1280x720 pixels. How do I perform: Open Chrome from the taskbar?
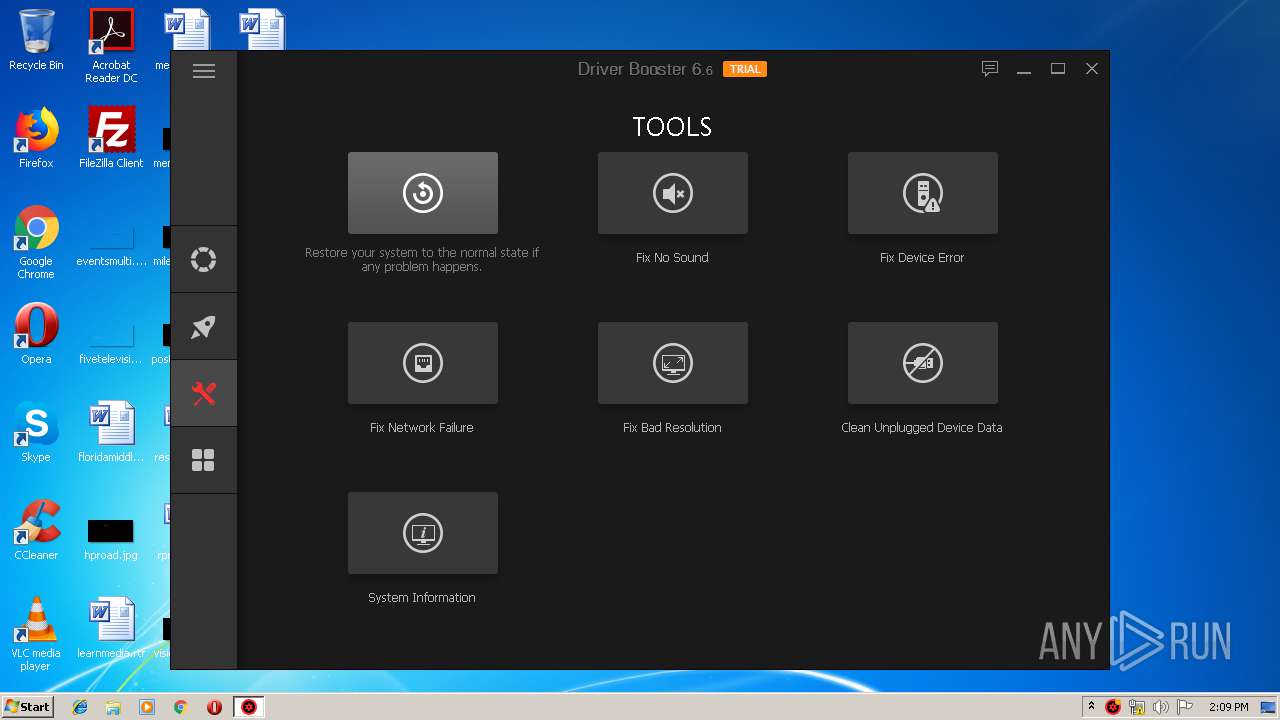coord(180,707)
